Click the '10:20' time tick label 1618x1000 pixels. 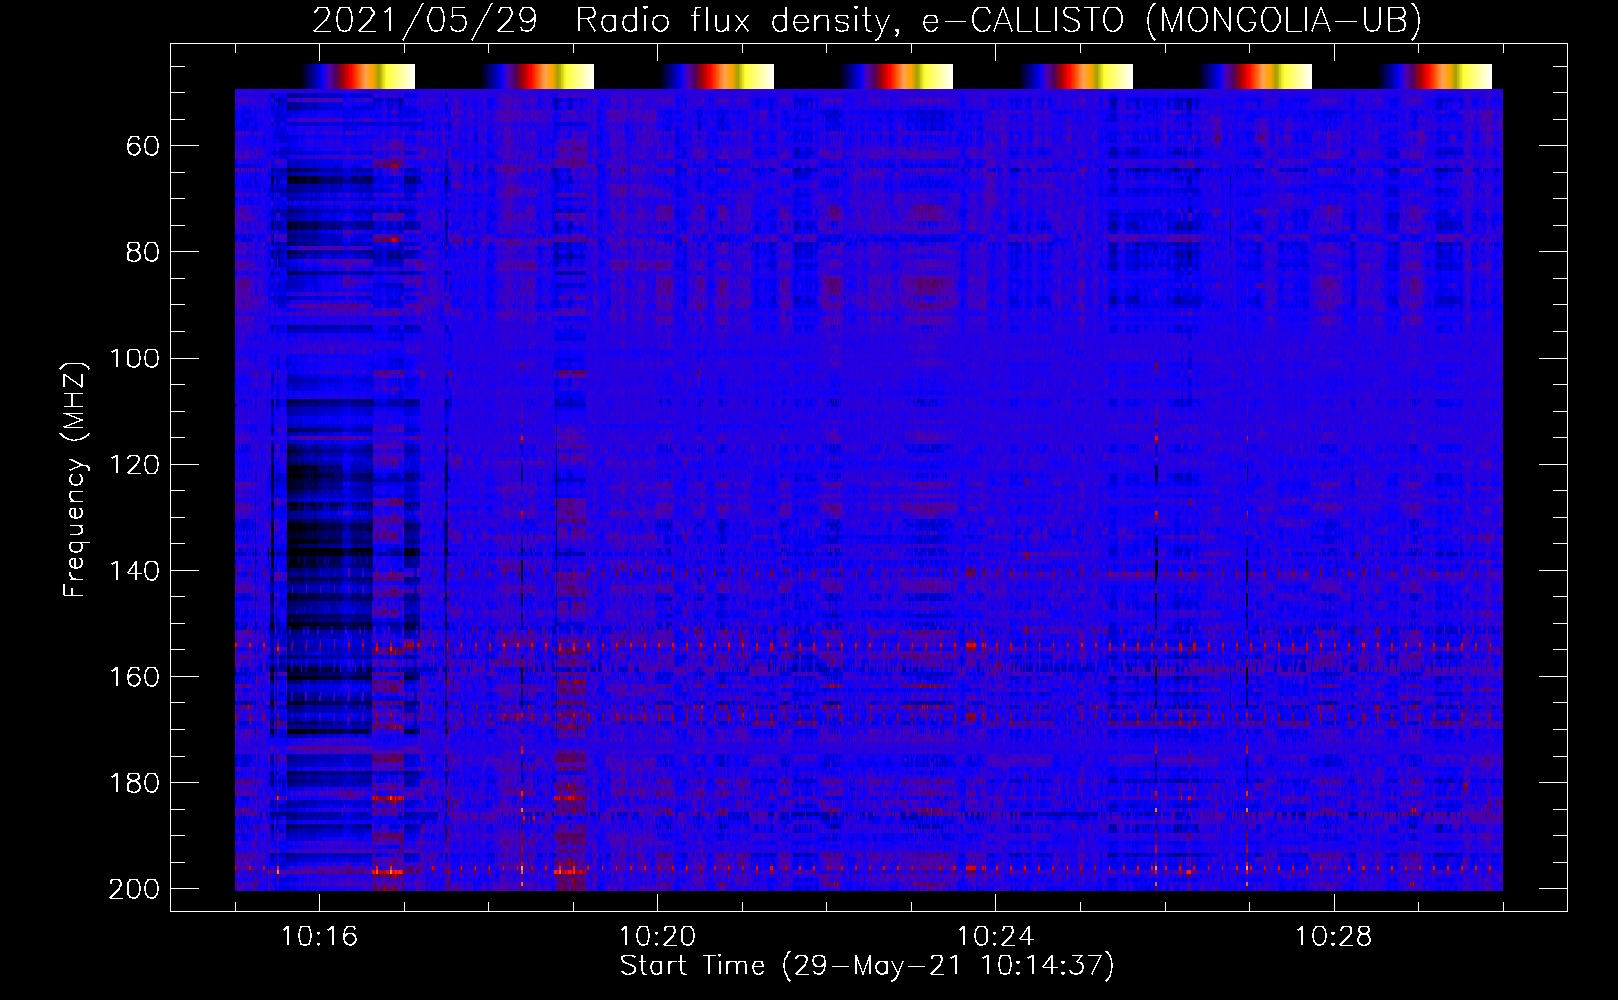(657, 937)
